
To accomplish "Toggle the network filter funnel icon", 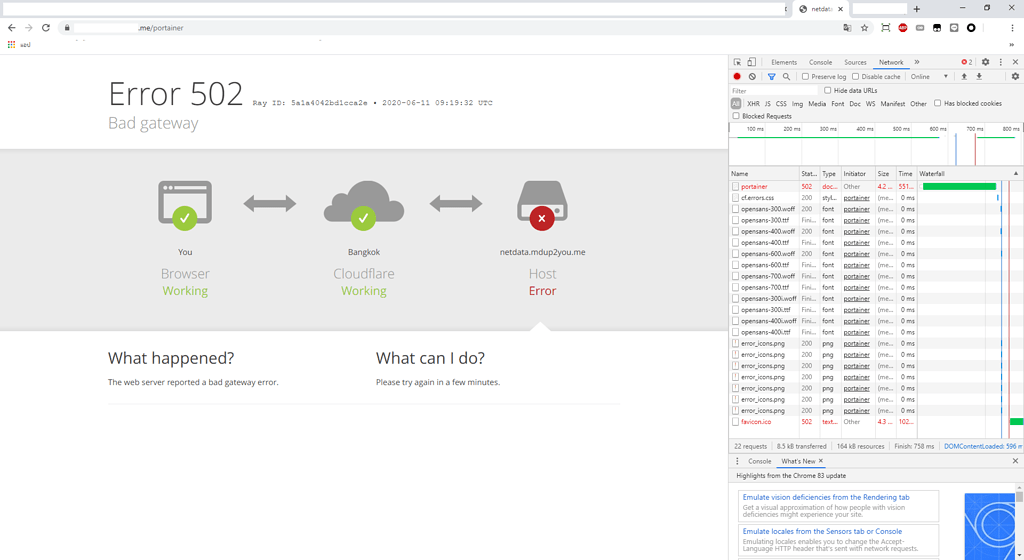I will click(771, 76).
